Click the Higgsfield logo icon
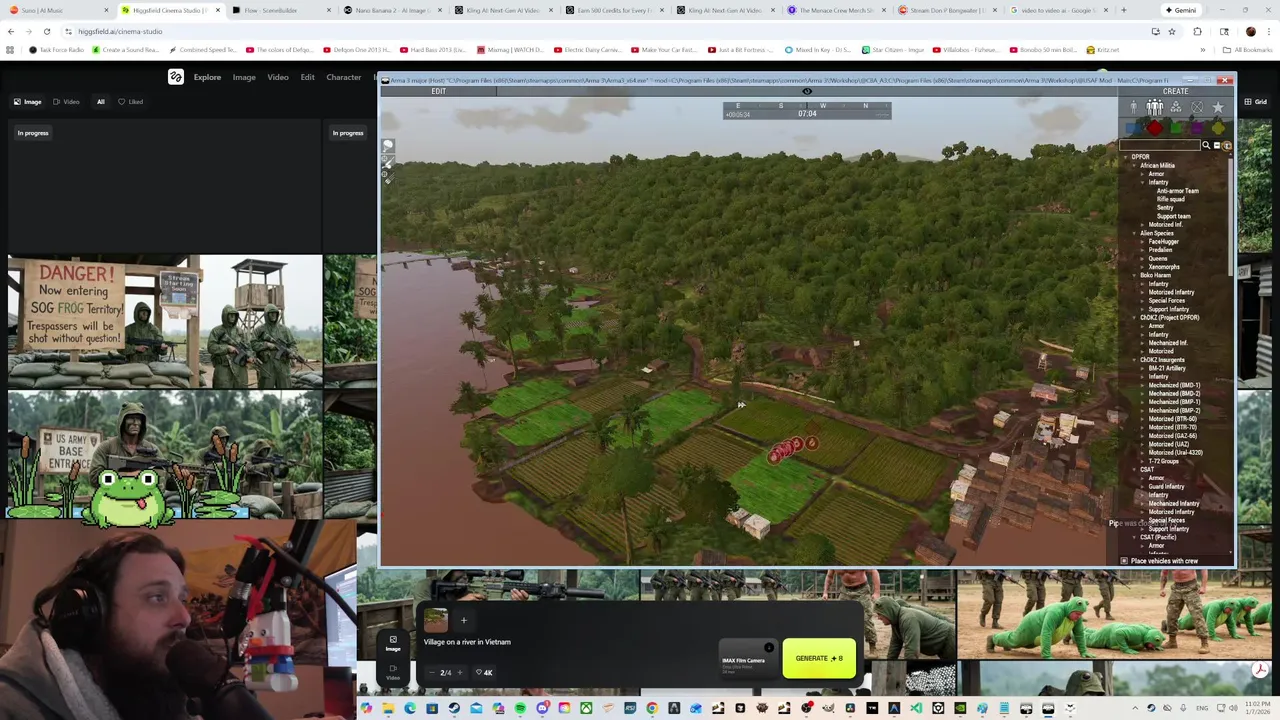Viewport: 1280px width, 720px height. click(176, 77)
